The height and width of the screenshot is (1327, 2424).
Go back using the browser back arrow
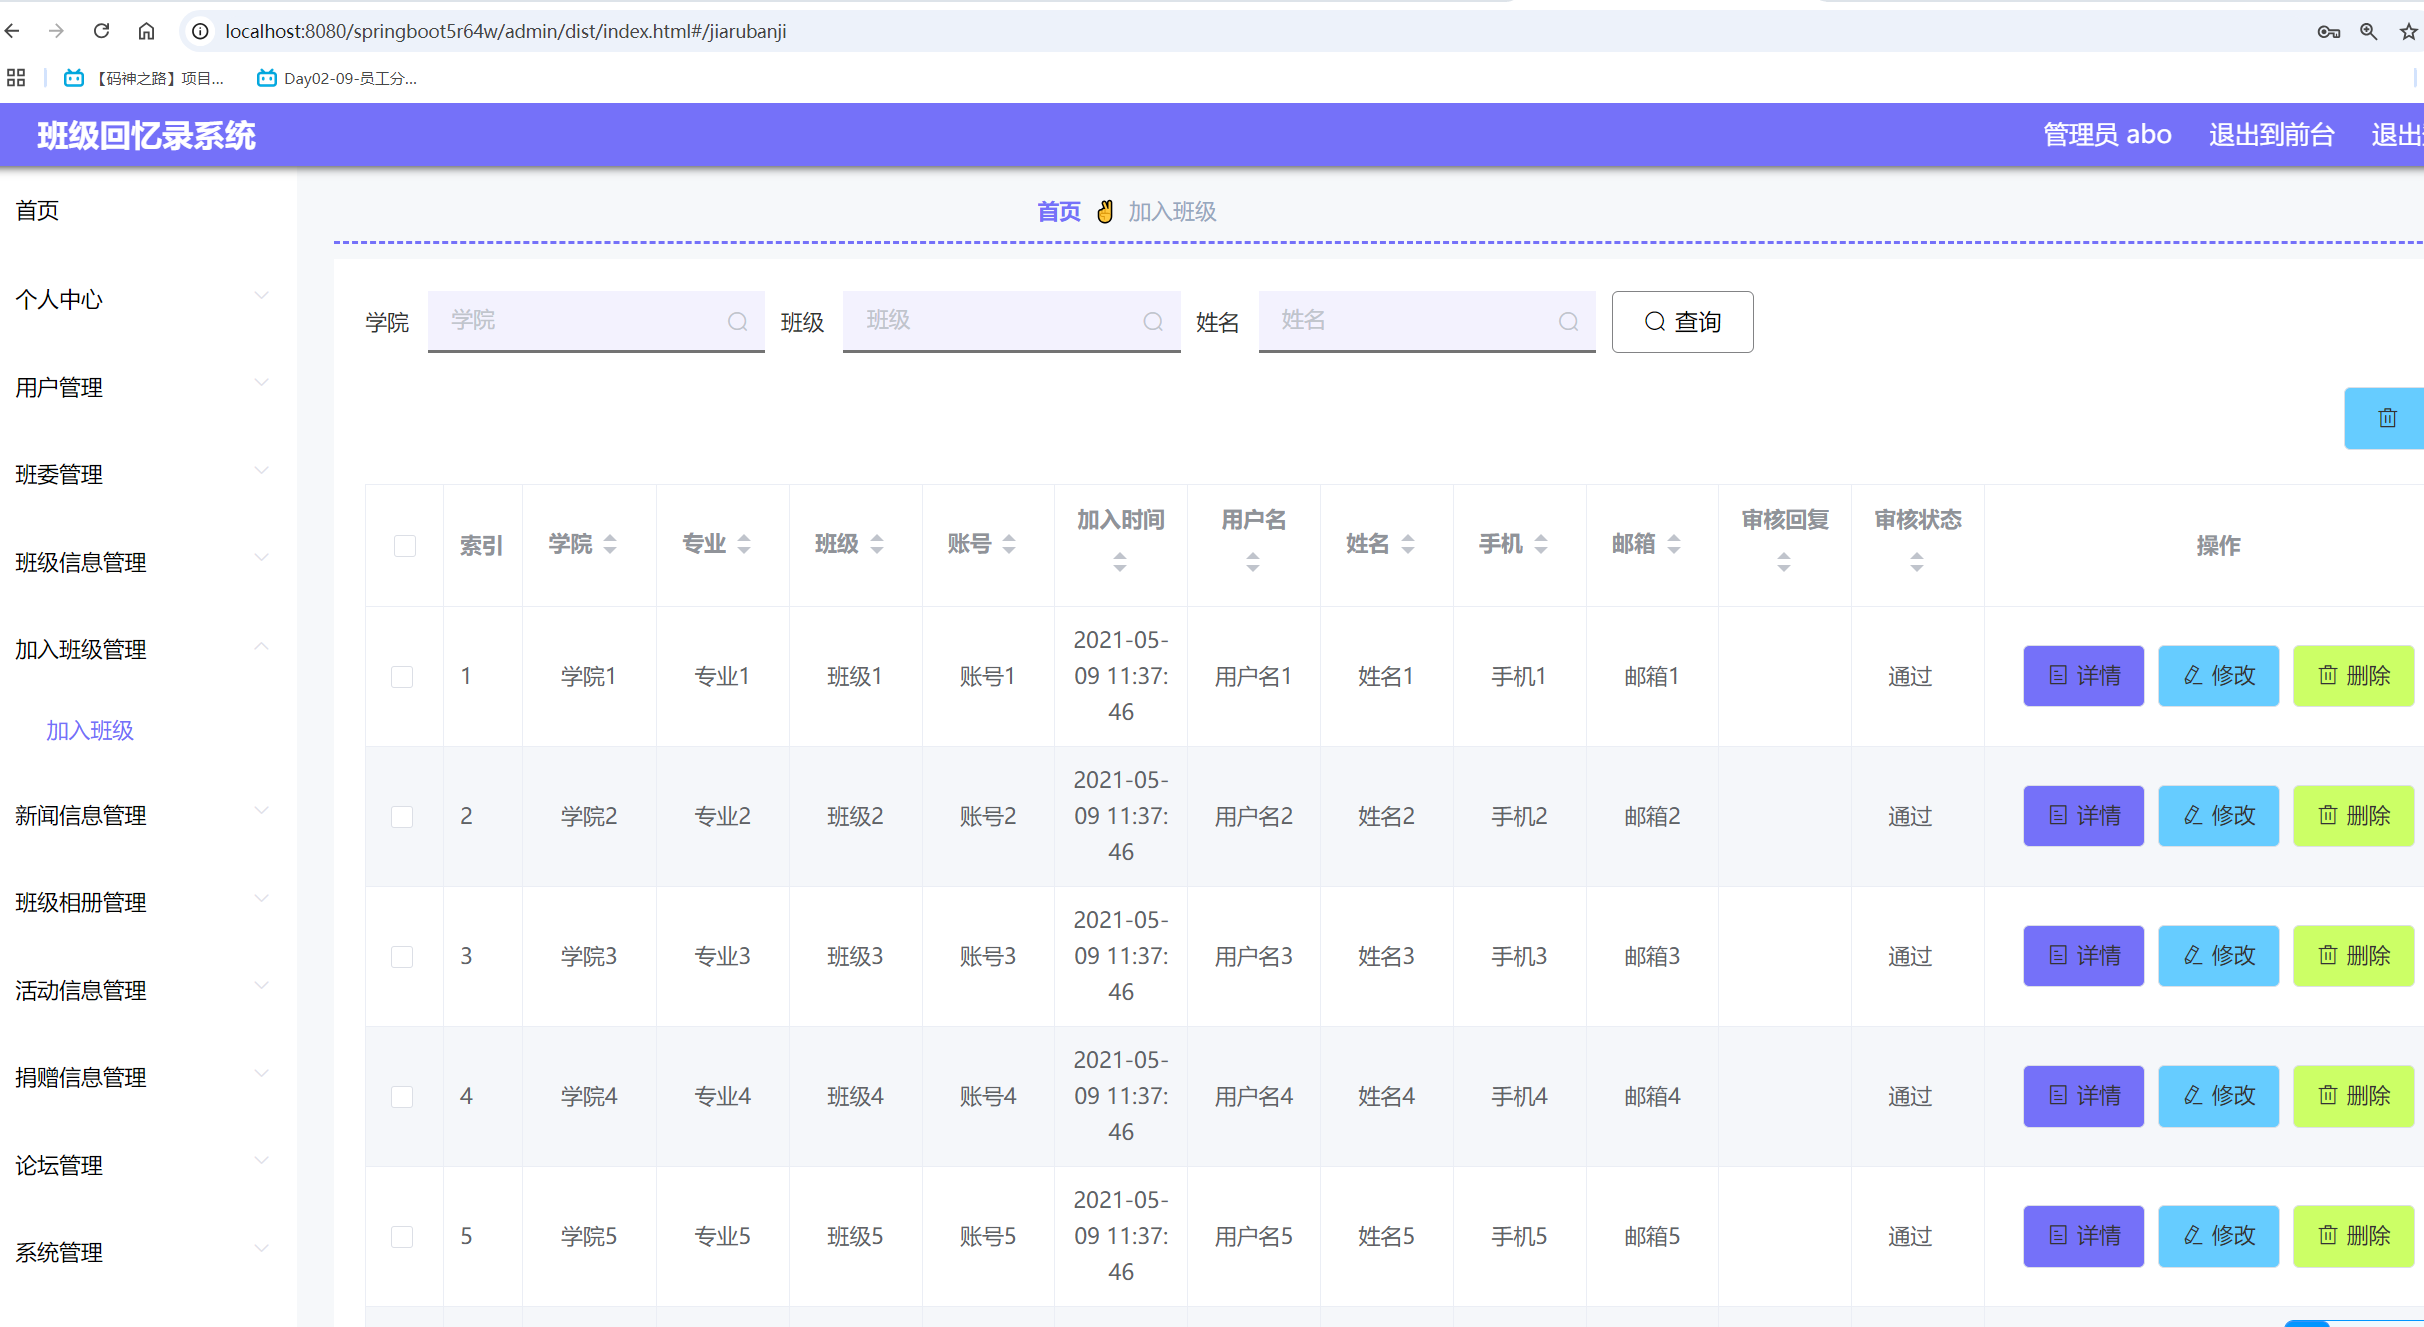[x=12, y=31]
